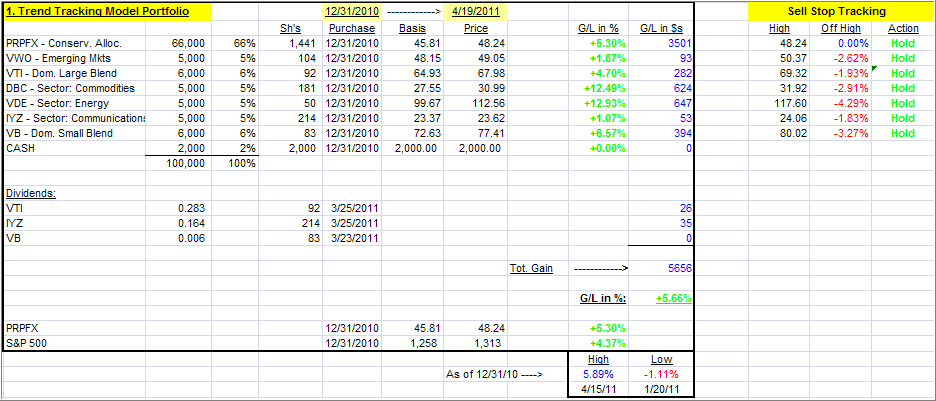Screen dimensions: 936x401
Task: Click the 1,313 S&P price cell
Action: (x=475, y=343)
